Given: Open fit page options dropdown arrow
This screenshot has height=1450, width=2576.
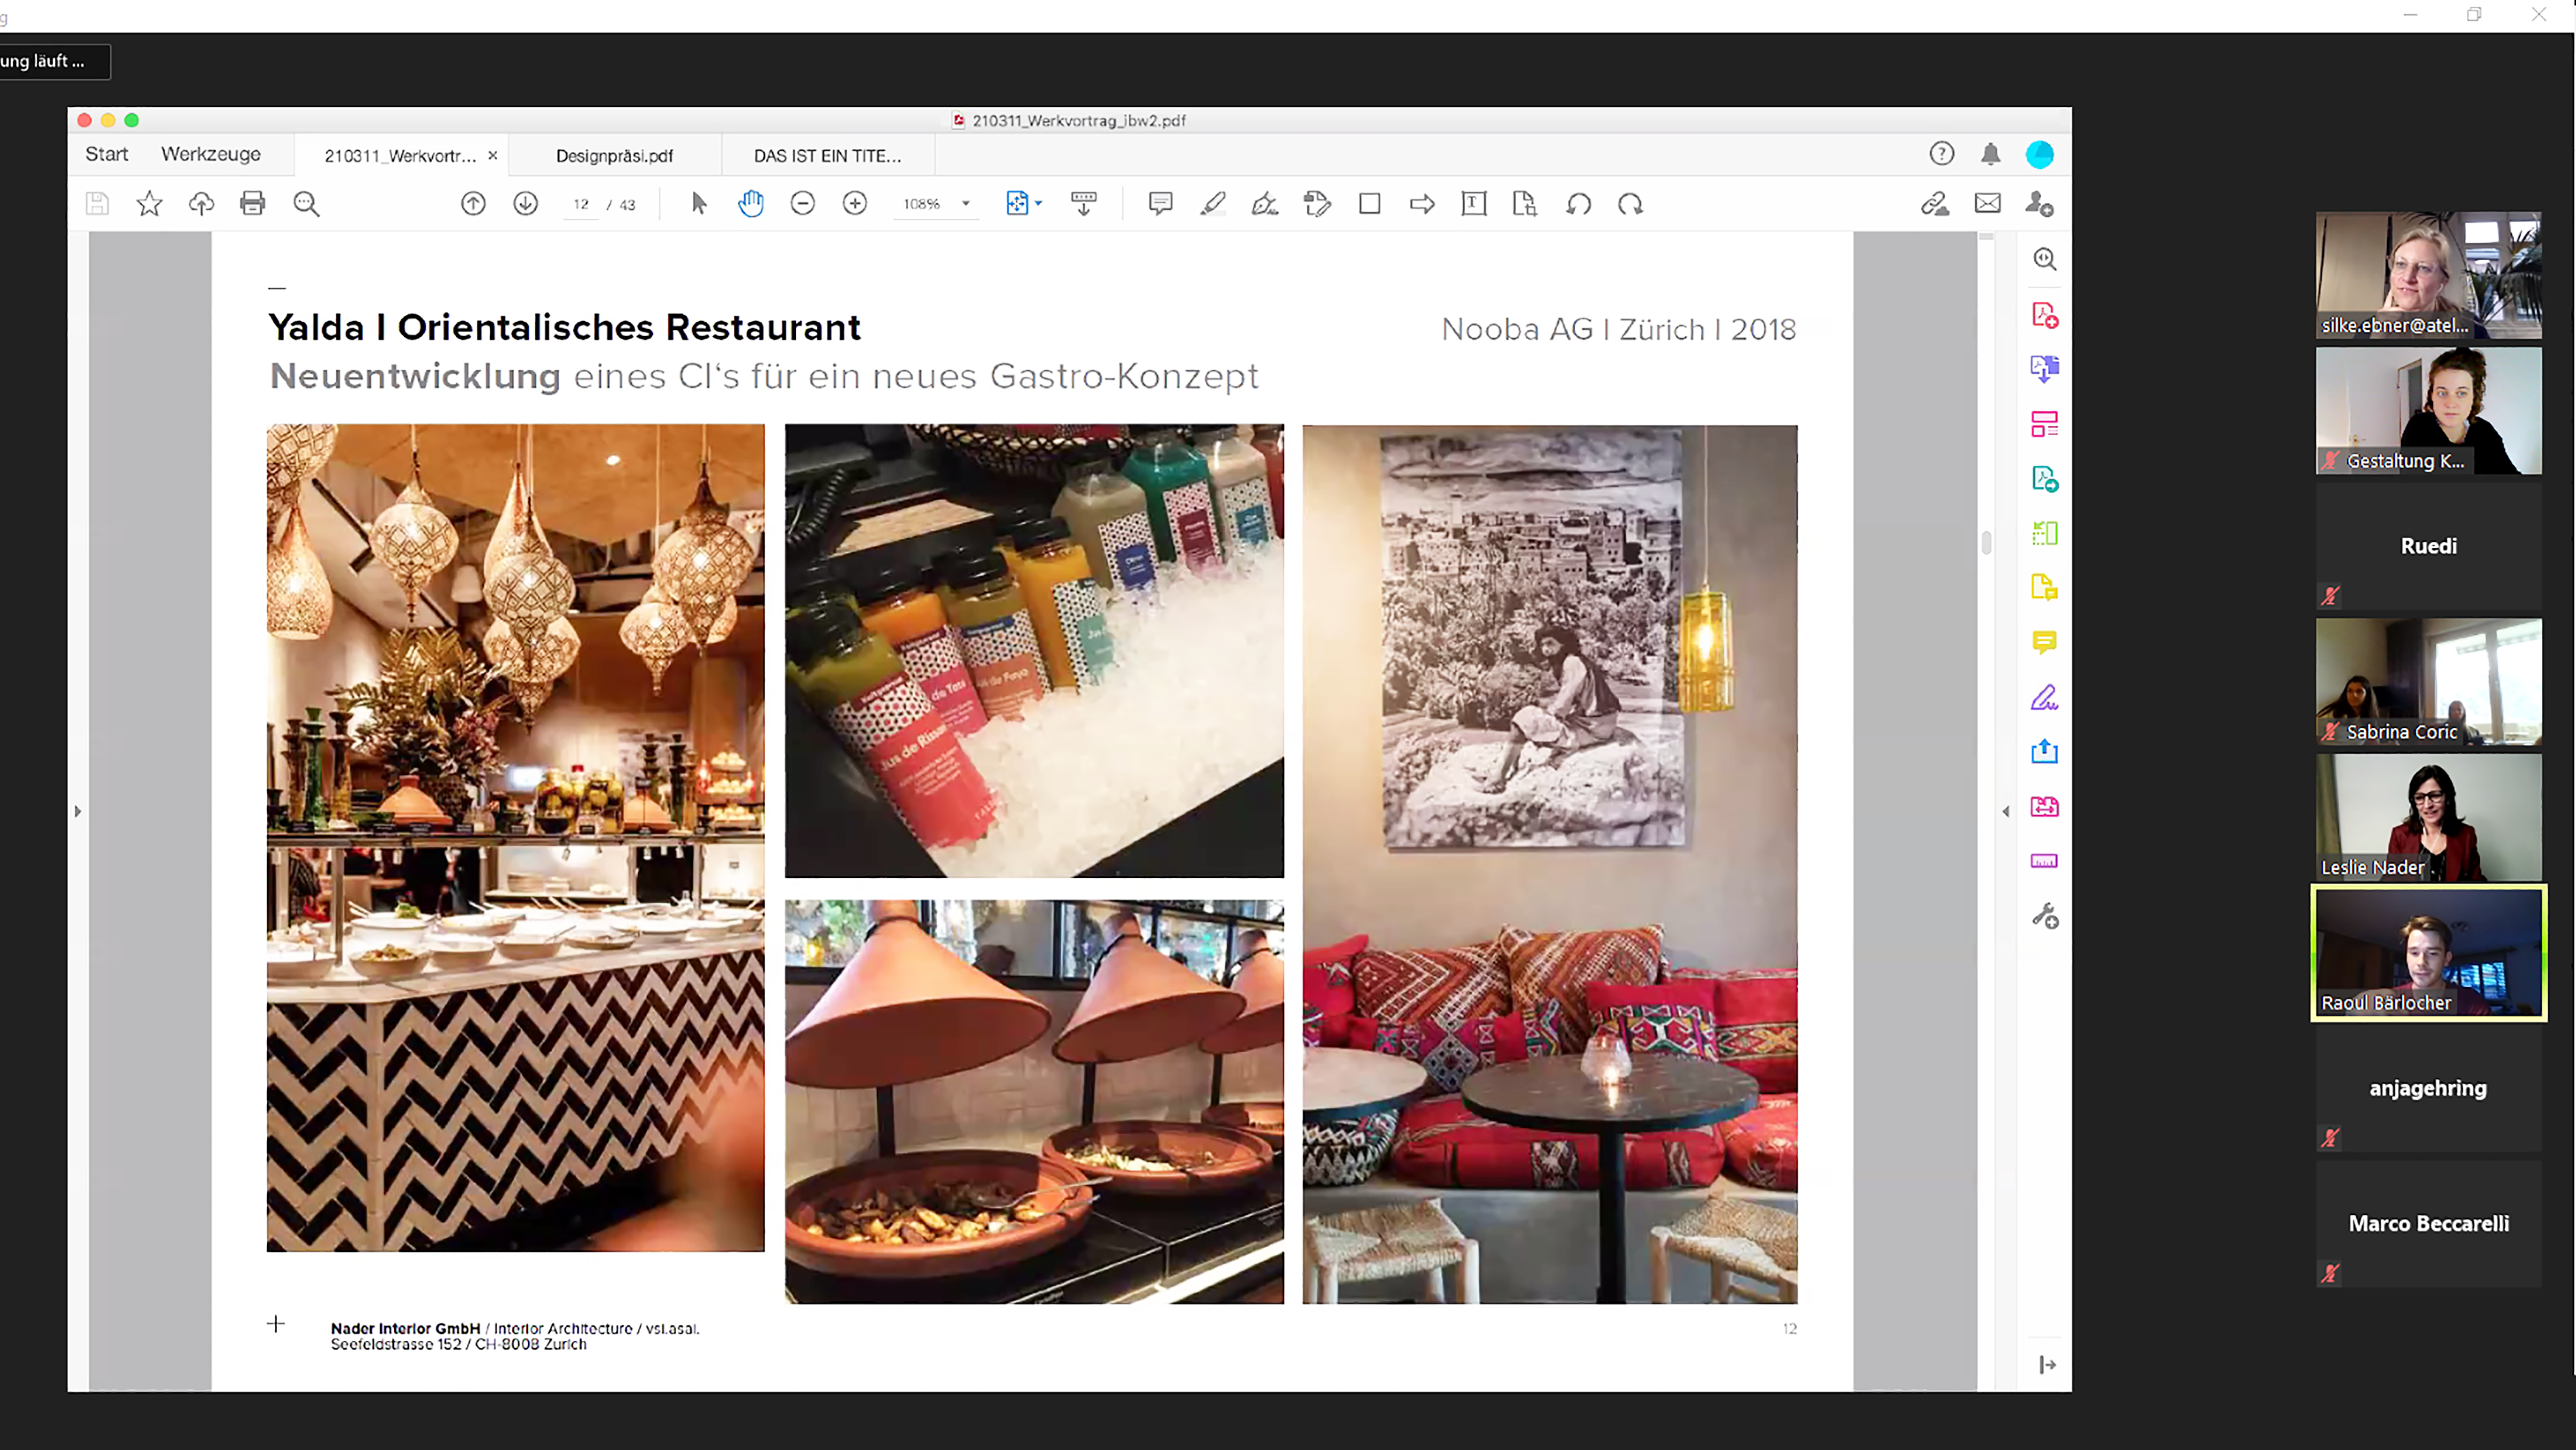Looking at the screenshot, I should click(x=1039, y=204).
